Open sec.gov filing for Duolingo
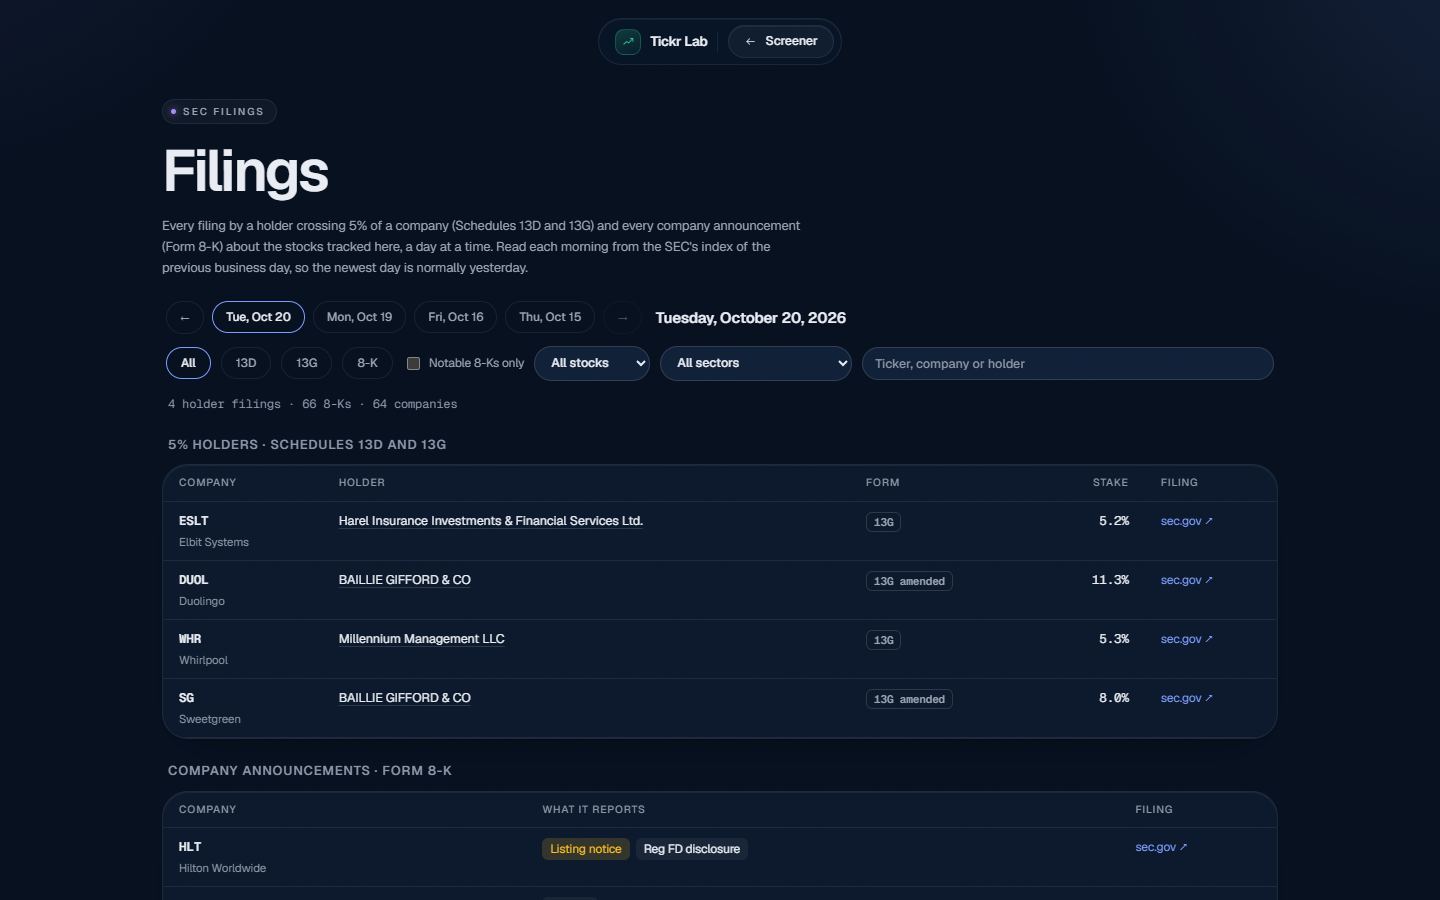The width and height of the screenshot is (1440, 900). pyautogui.click(x=1187, y=580)
